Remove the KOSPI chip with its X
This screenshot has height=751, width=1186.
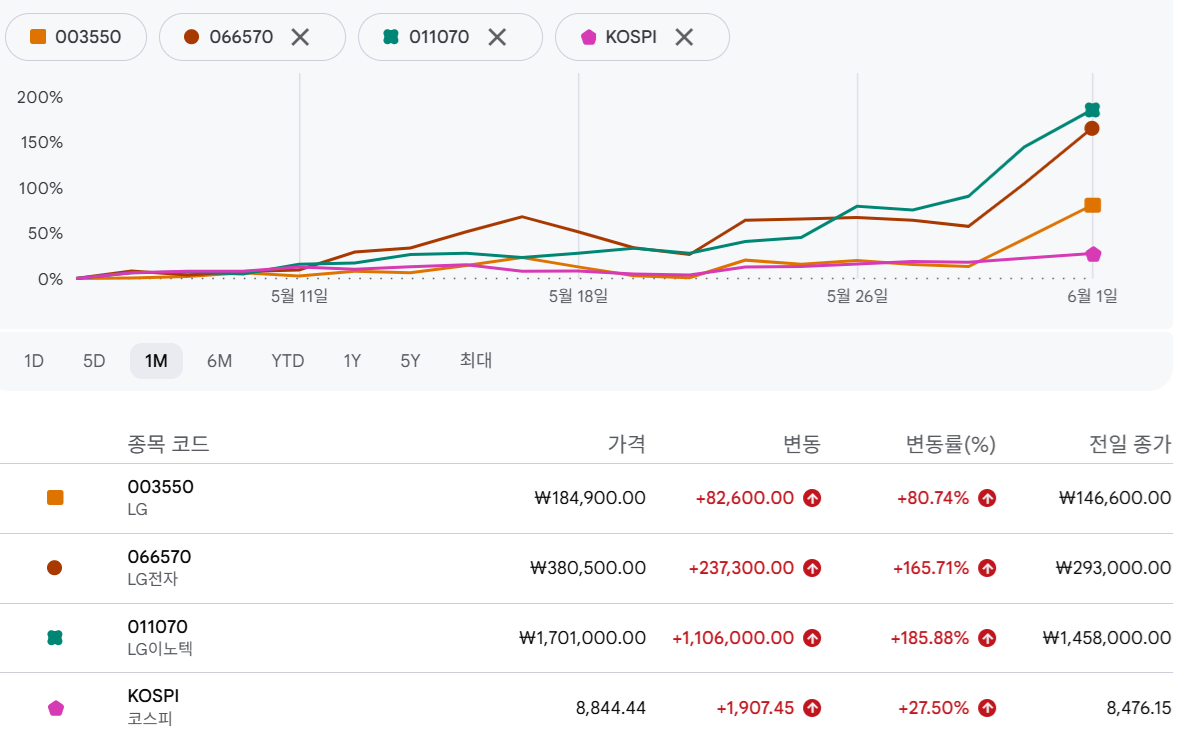coord(684,37)
